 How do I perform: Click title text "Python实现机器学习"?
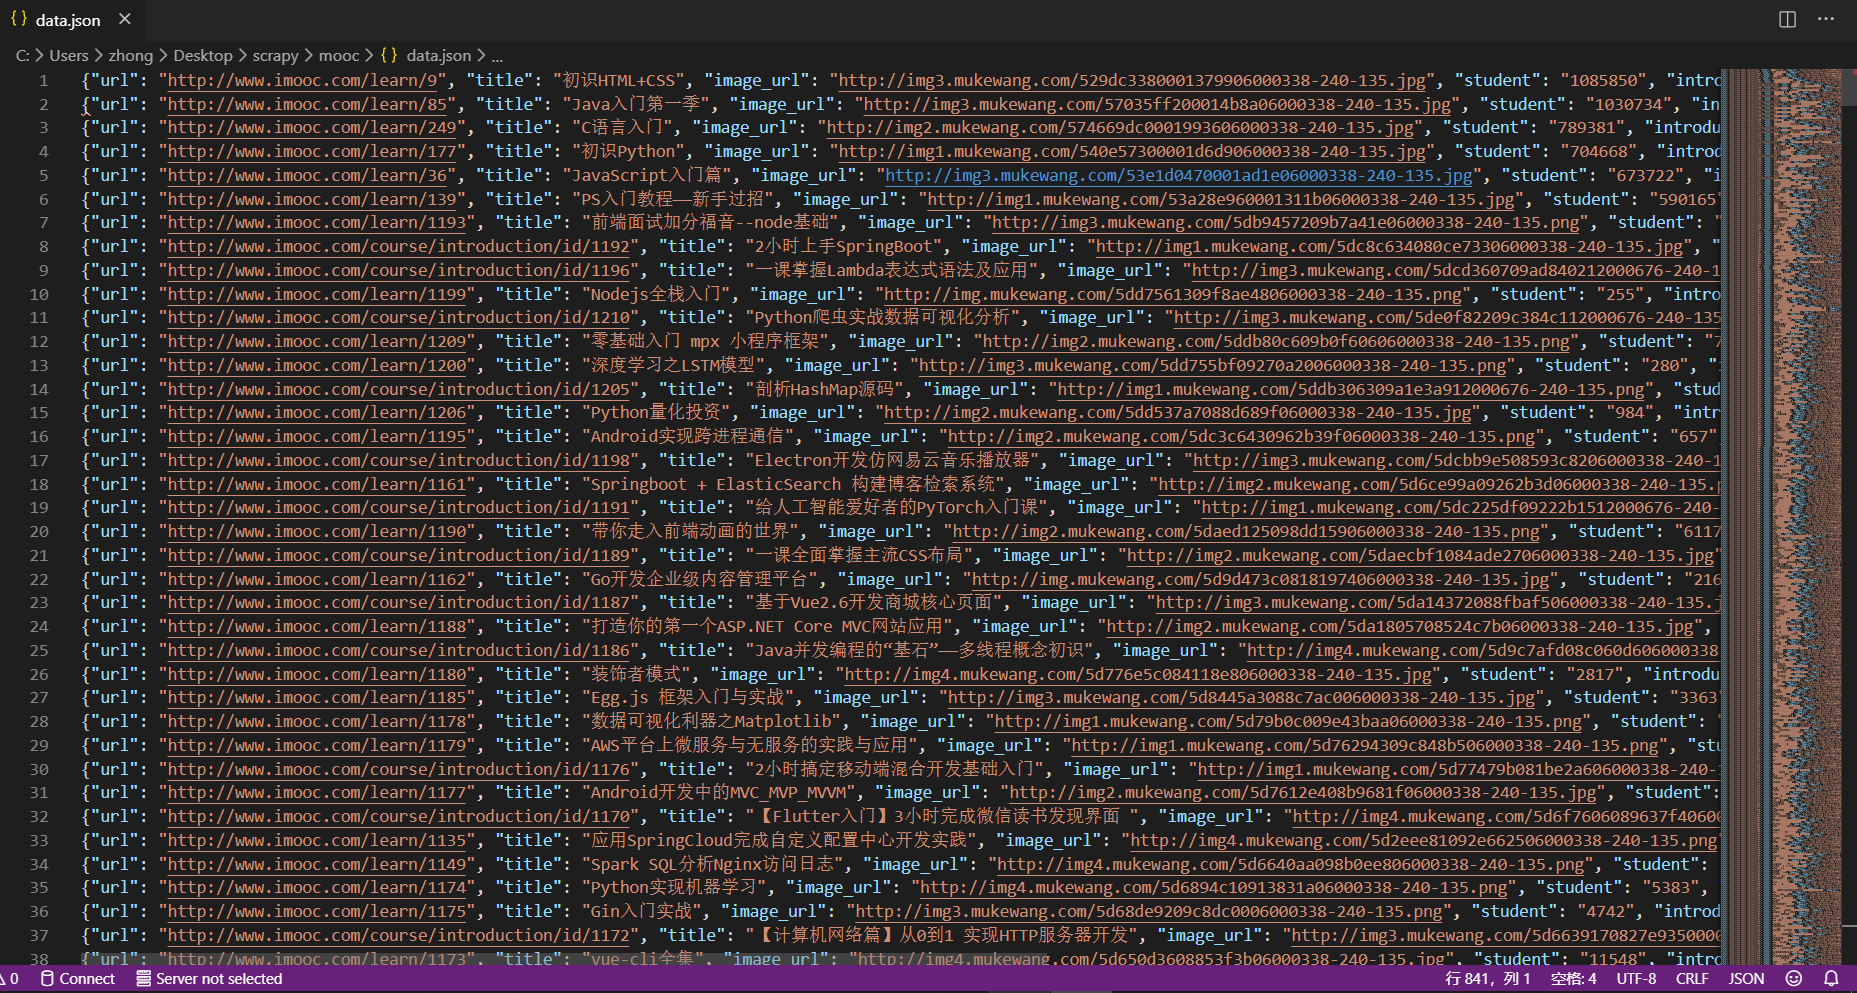tap(673, 888)
